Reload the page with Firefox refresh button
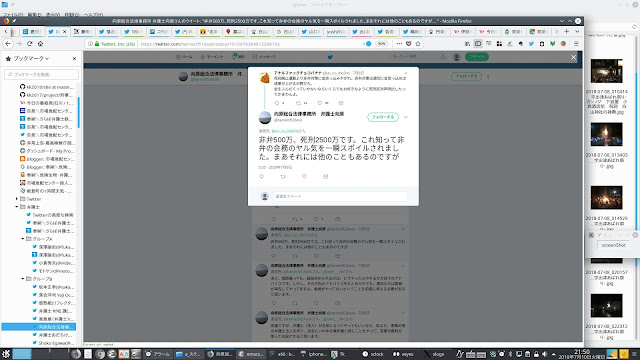 29,44
